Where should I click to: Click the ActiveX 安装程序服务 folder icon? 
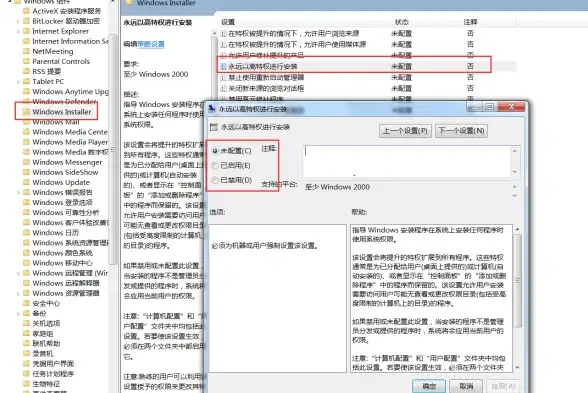click(26, 11)
